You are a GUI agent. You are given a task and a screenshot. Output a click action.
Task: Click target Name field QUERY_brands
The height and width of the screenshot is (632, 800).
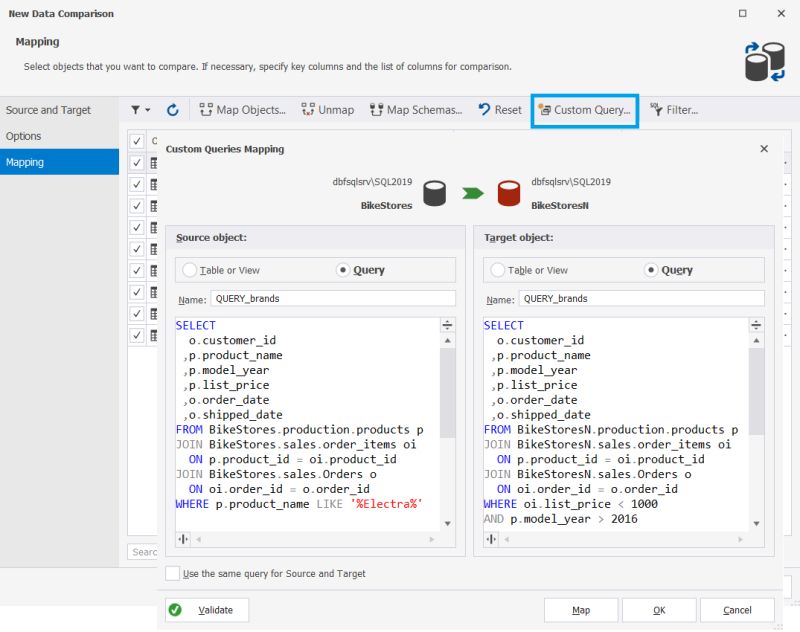641,298
